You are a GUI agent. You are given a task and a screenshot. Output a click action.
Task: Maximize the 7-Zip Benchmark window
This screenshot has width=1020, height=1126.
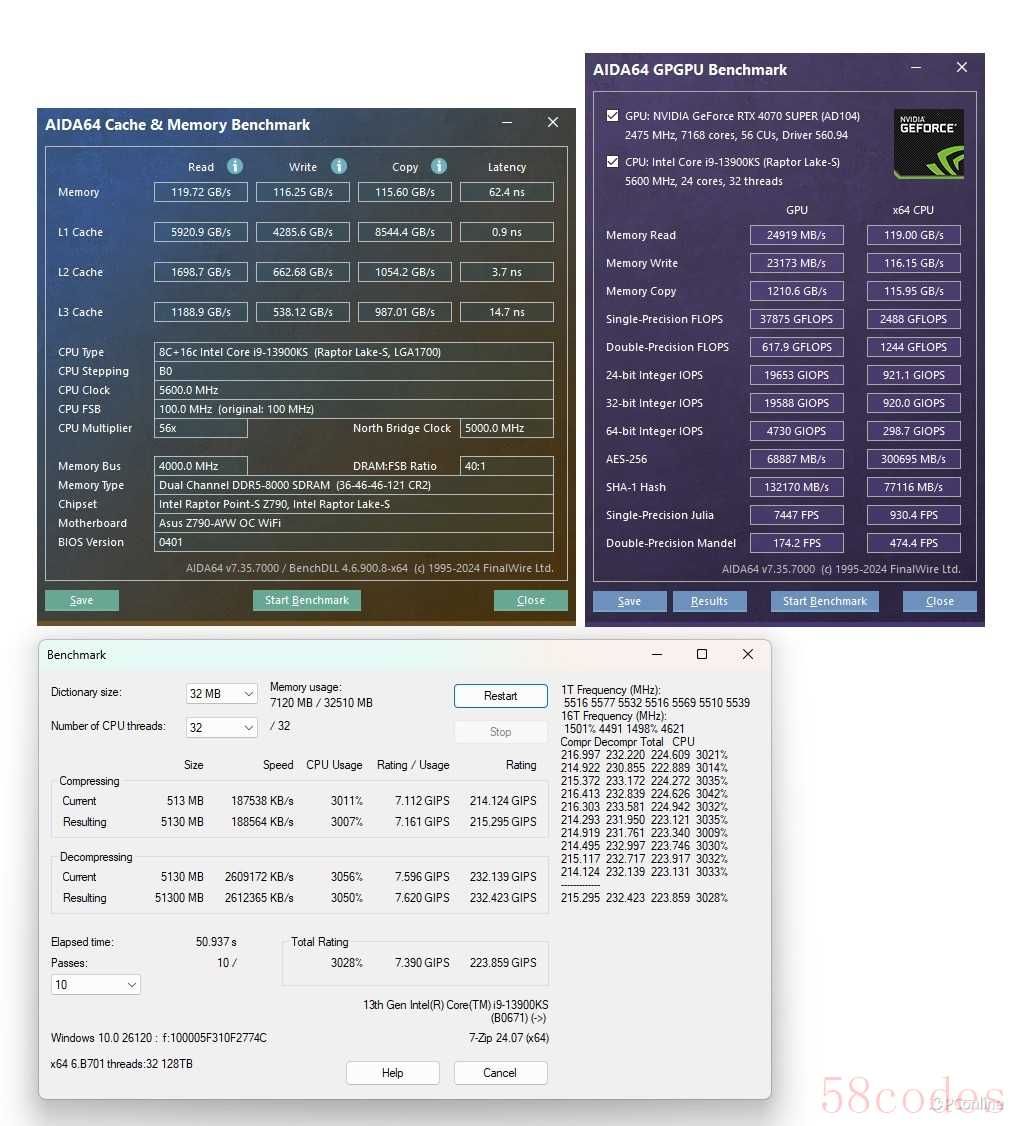tap(702, 654)
